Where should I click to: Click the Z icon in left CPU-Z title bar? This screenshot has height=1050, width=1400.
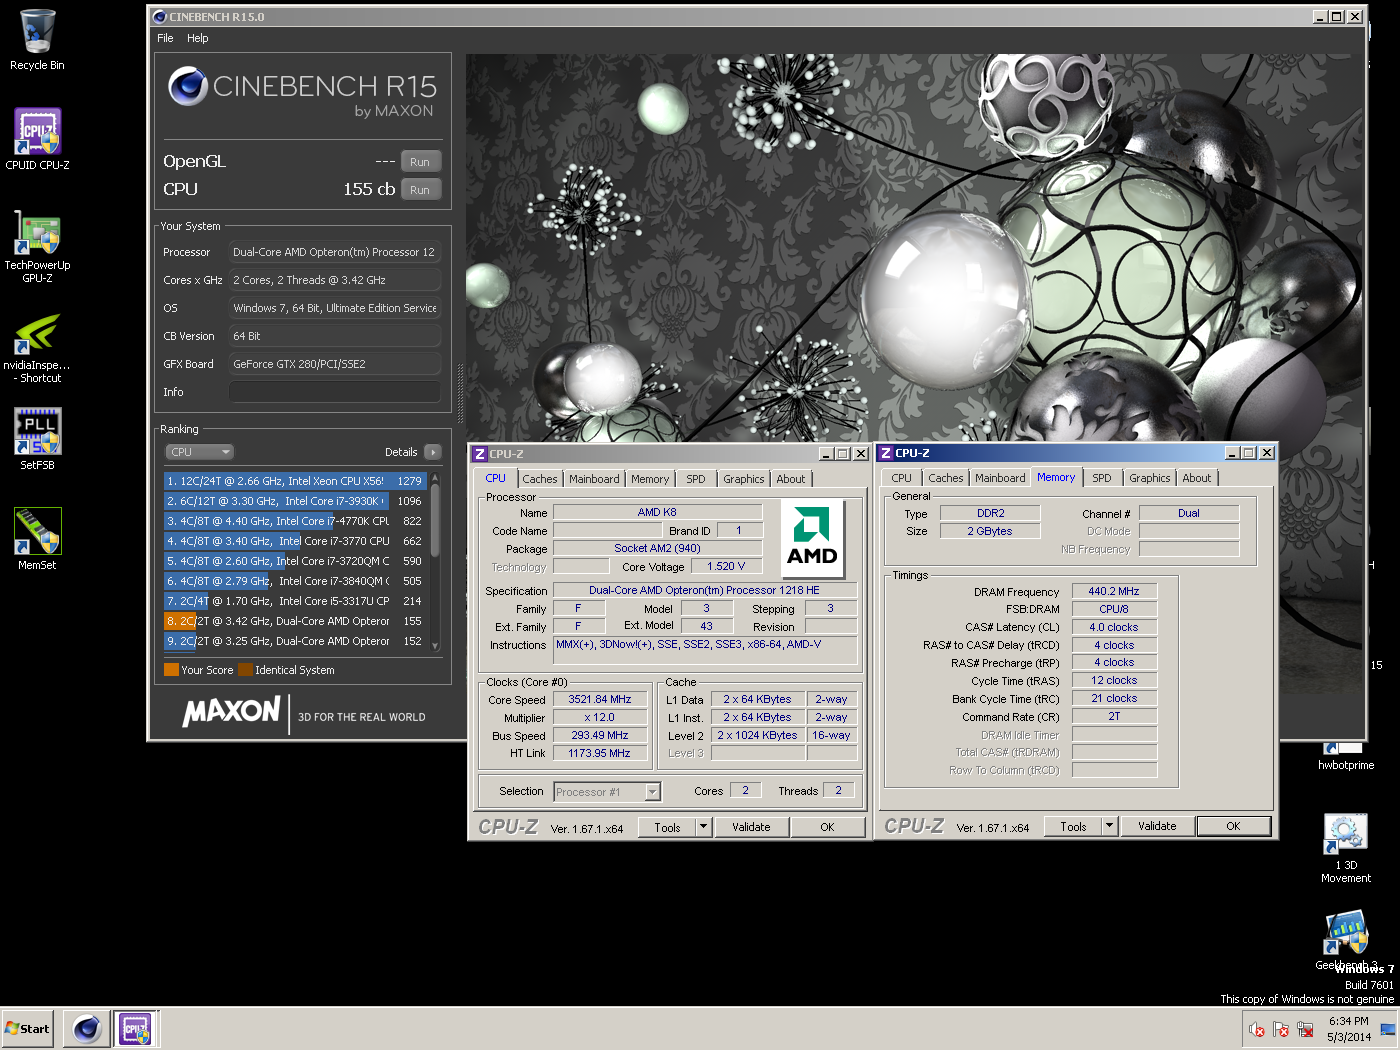479,454
